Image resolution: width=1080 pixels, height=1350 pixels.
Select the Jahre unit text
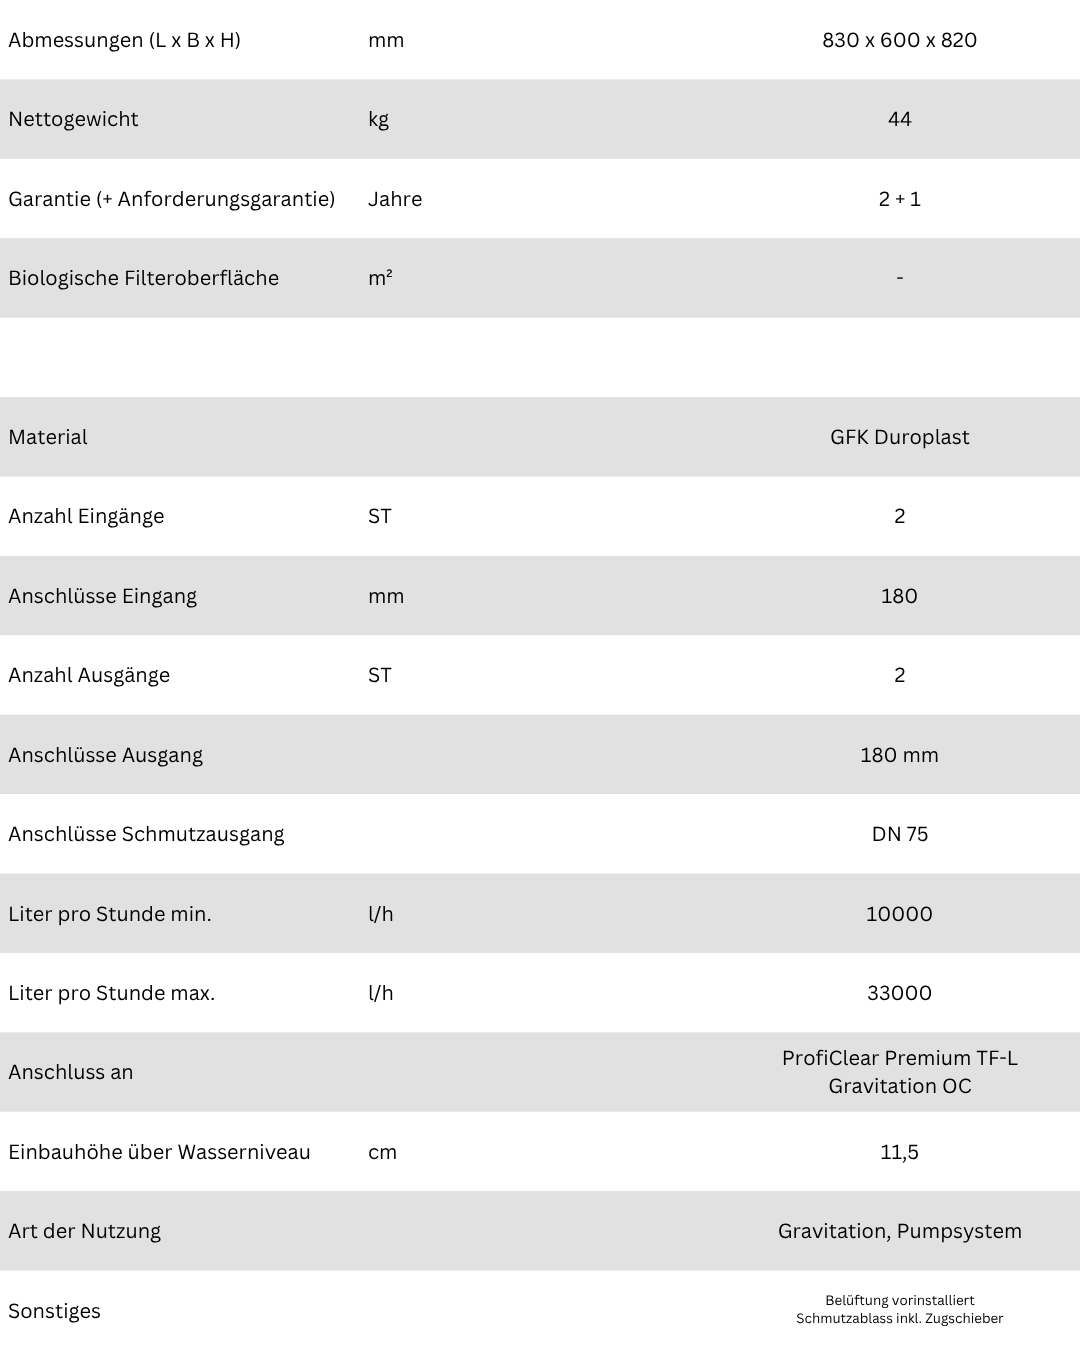[x=395, y=199]
